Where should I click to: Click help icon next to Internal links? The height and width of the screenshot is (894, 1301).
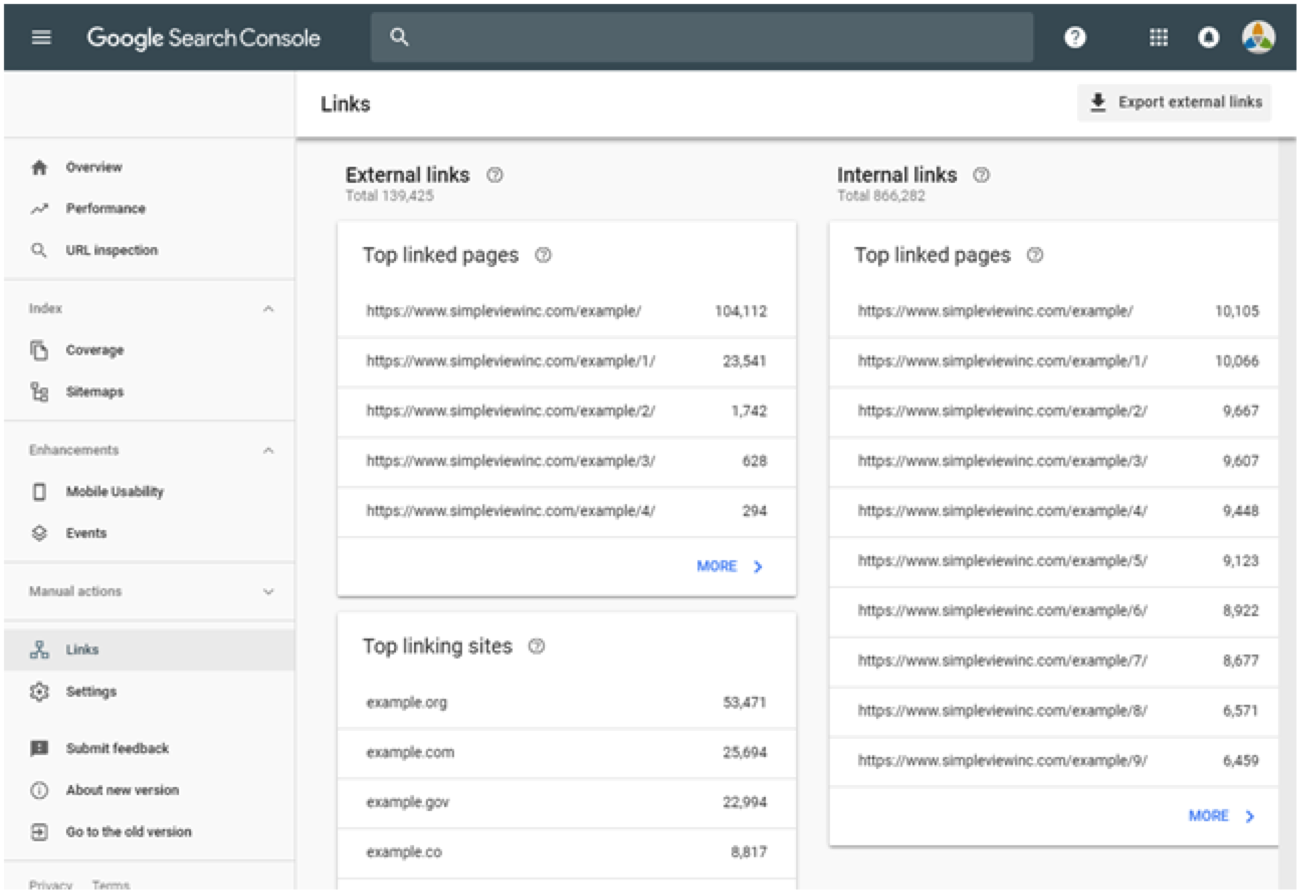981,175
